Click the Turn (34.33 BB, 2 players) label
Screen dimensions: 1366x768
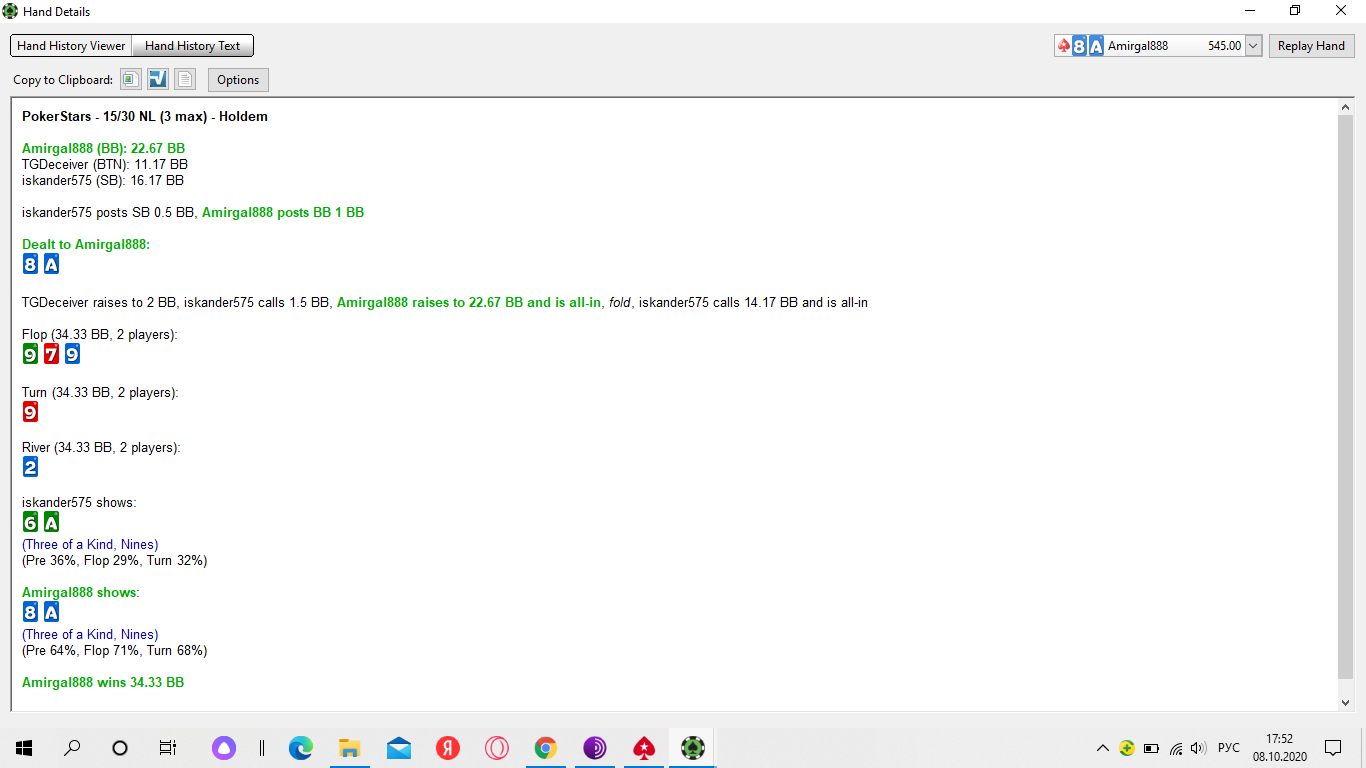100,393
